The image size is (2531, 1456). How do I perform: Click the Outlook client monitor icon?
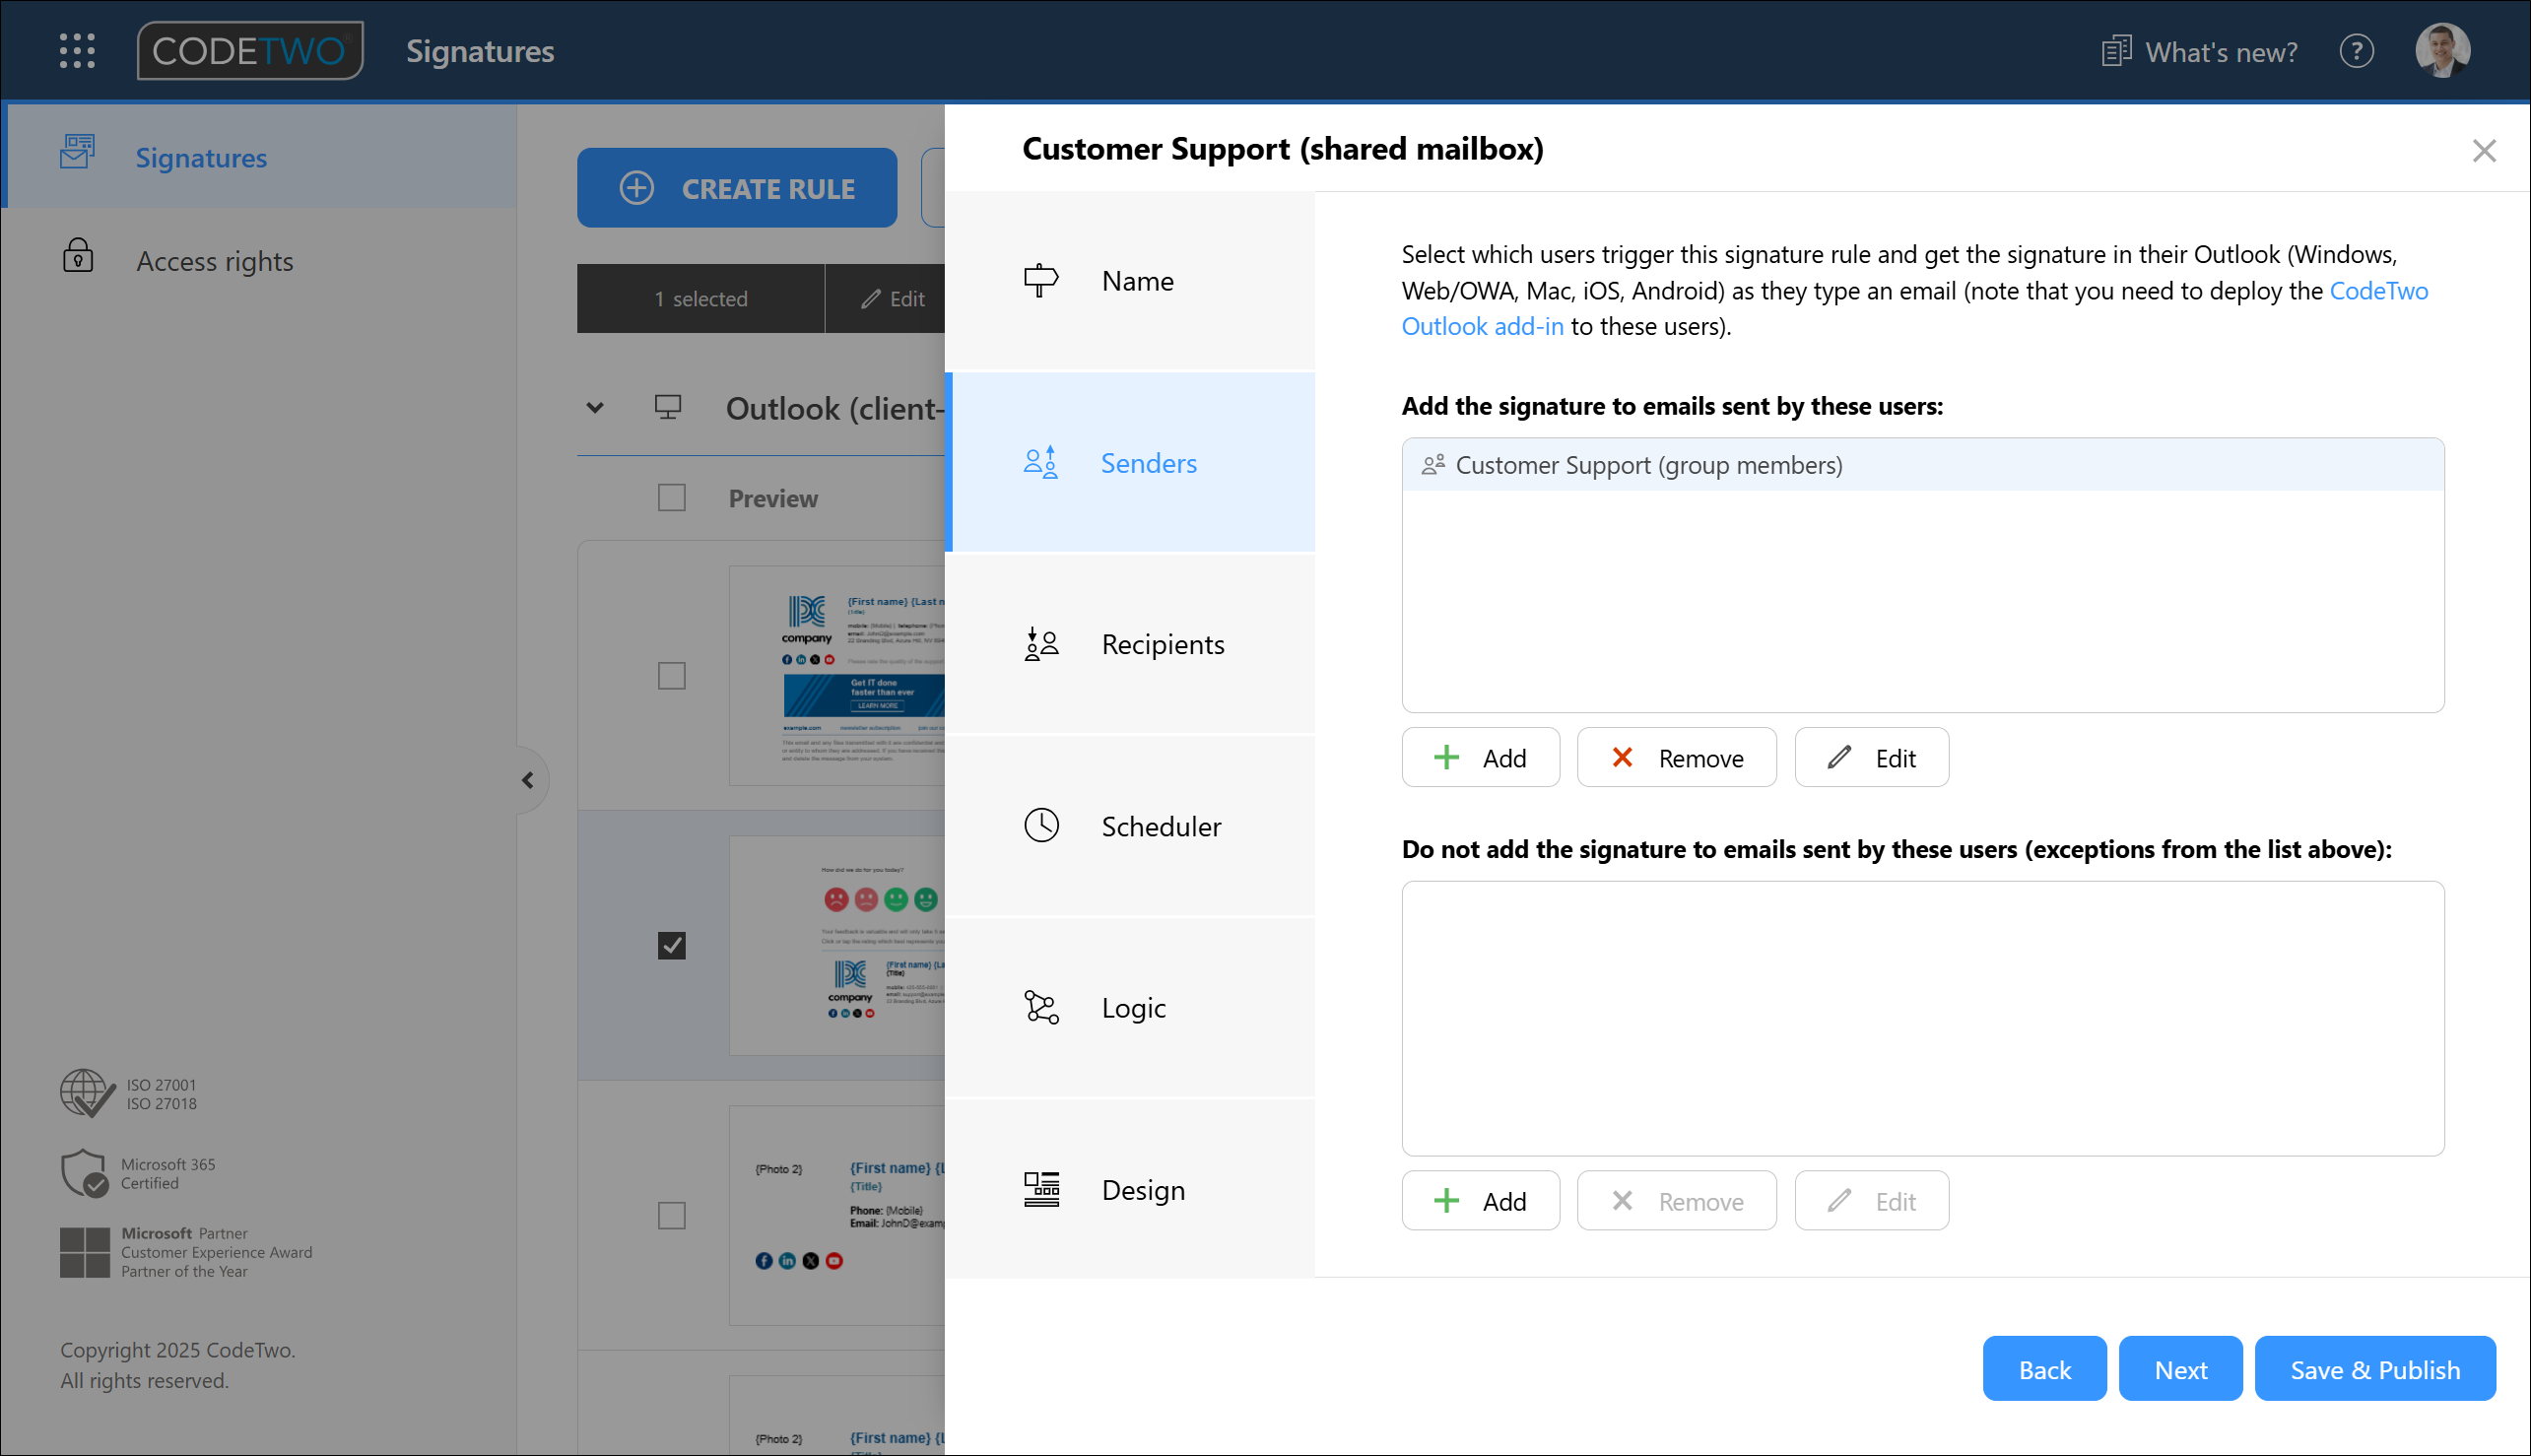point(668,407)
